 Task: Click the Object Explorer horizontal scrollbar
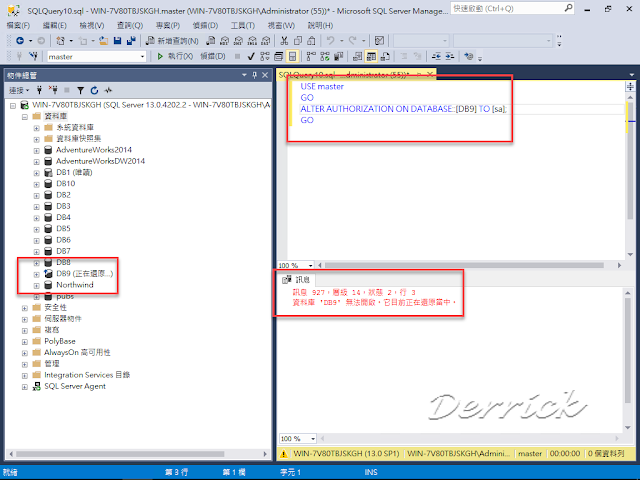click(120, 454)
